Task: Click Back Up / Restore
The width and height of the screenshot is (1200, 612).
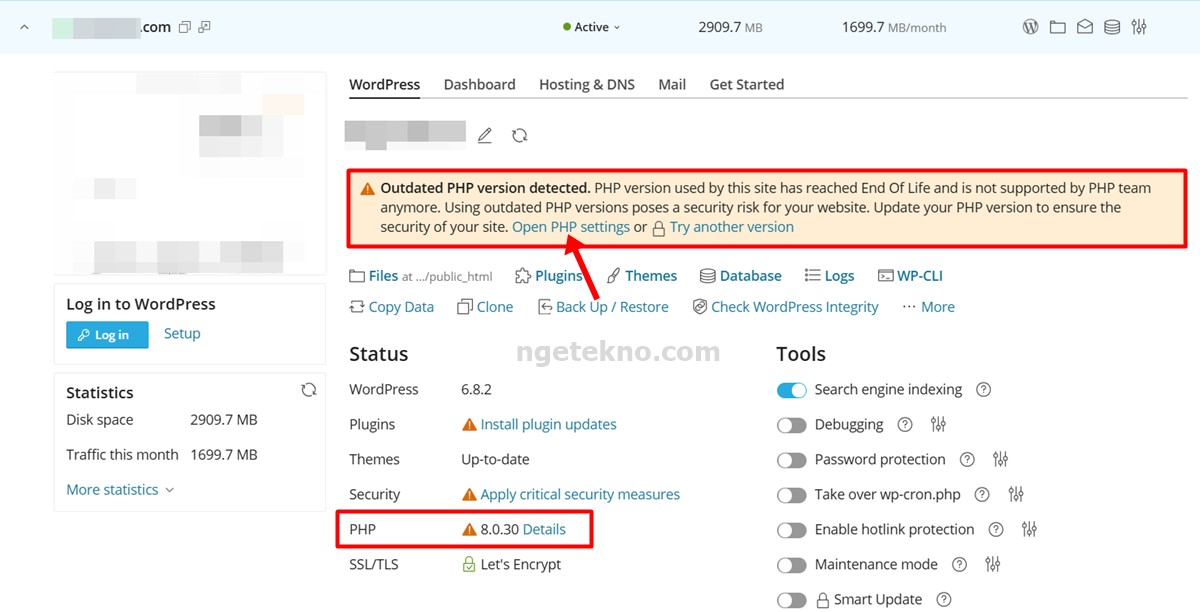Action: tap(603, 307)
